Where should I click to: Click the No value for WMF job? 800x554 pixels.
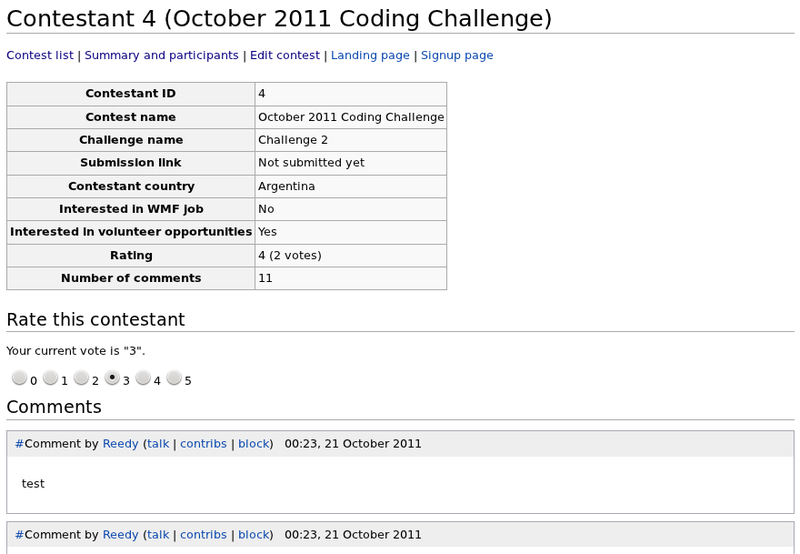click(351, 209)
